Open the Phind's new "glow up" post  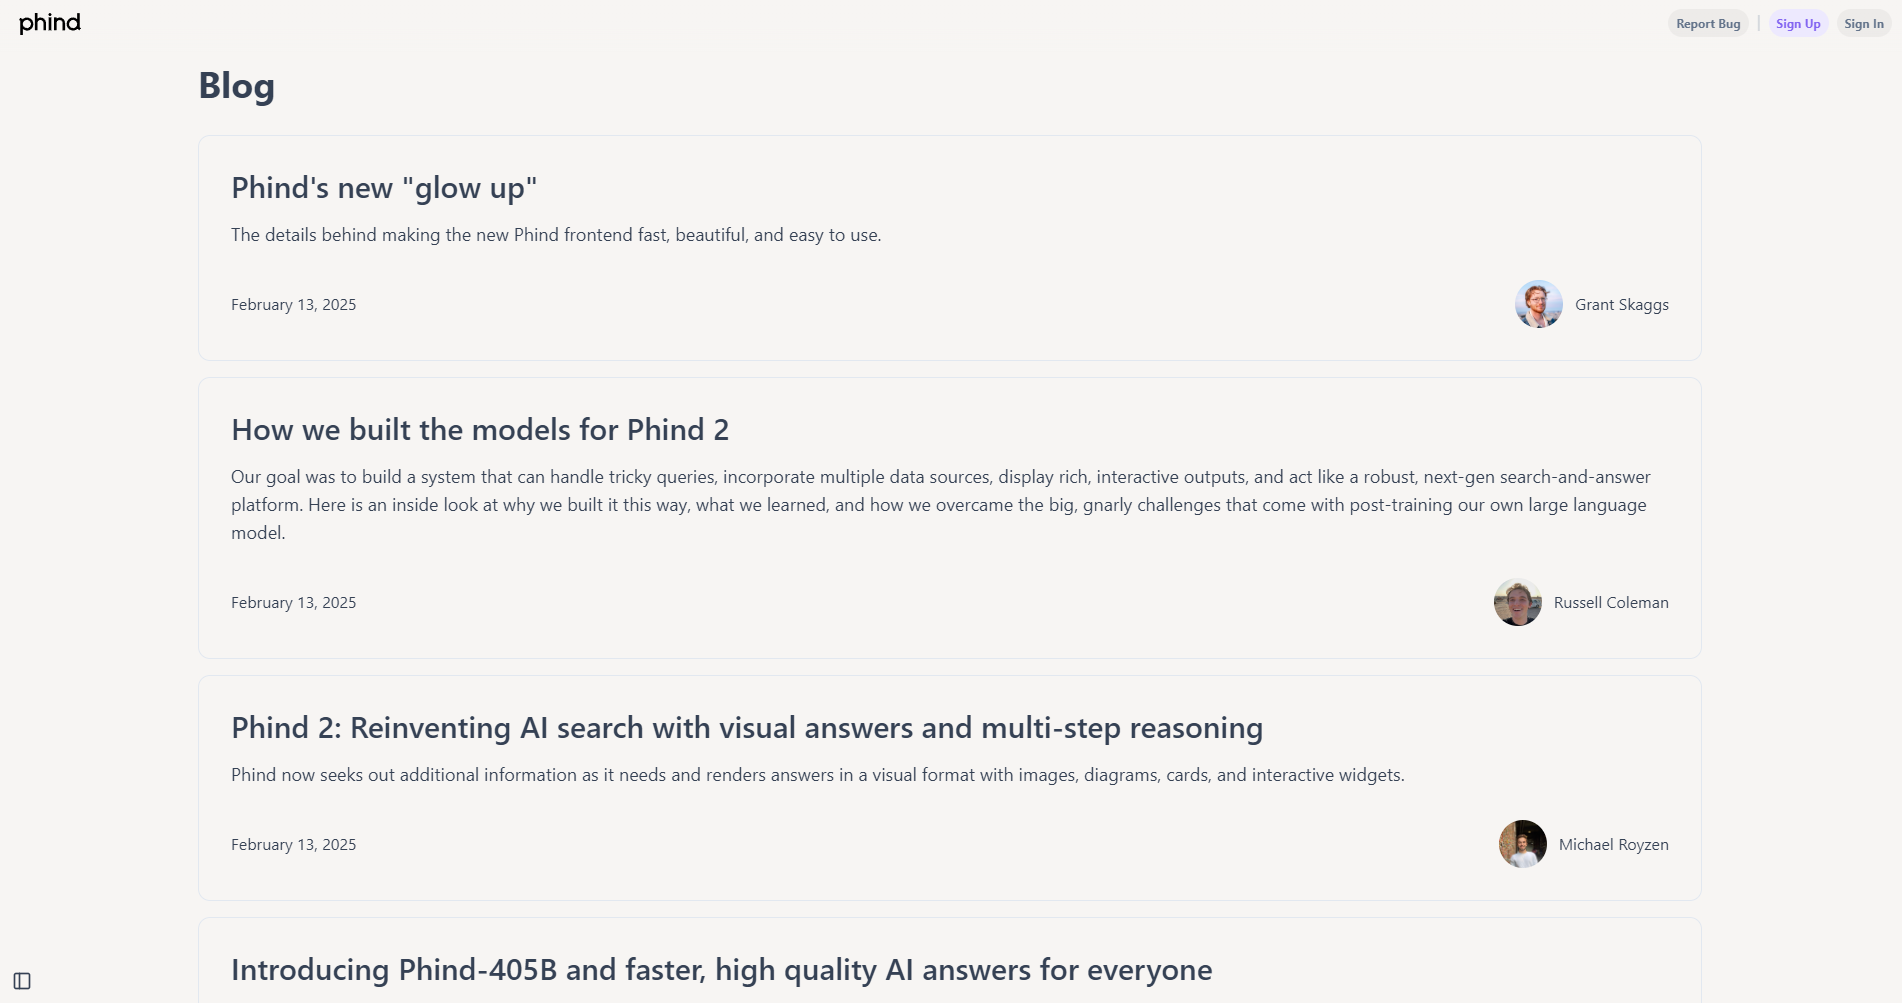(384, 188)
